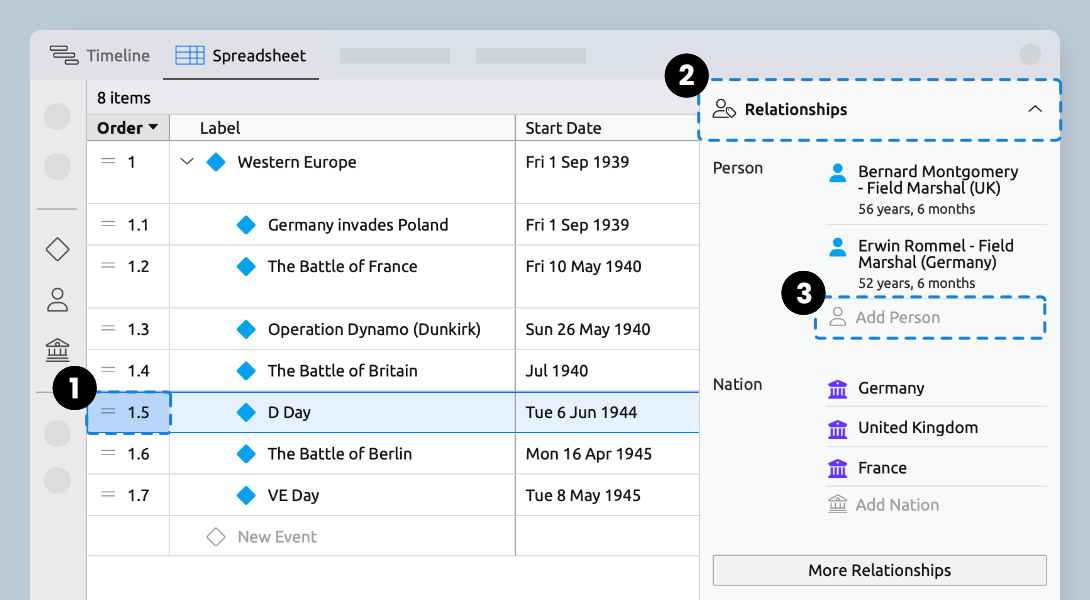Image resolution: width=1090 pixels, height=600 pixels.
Task: Select The Battle of Berlin label
Action: coord(340,454)
